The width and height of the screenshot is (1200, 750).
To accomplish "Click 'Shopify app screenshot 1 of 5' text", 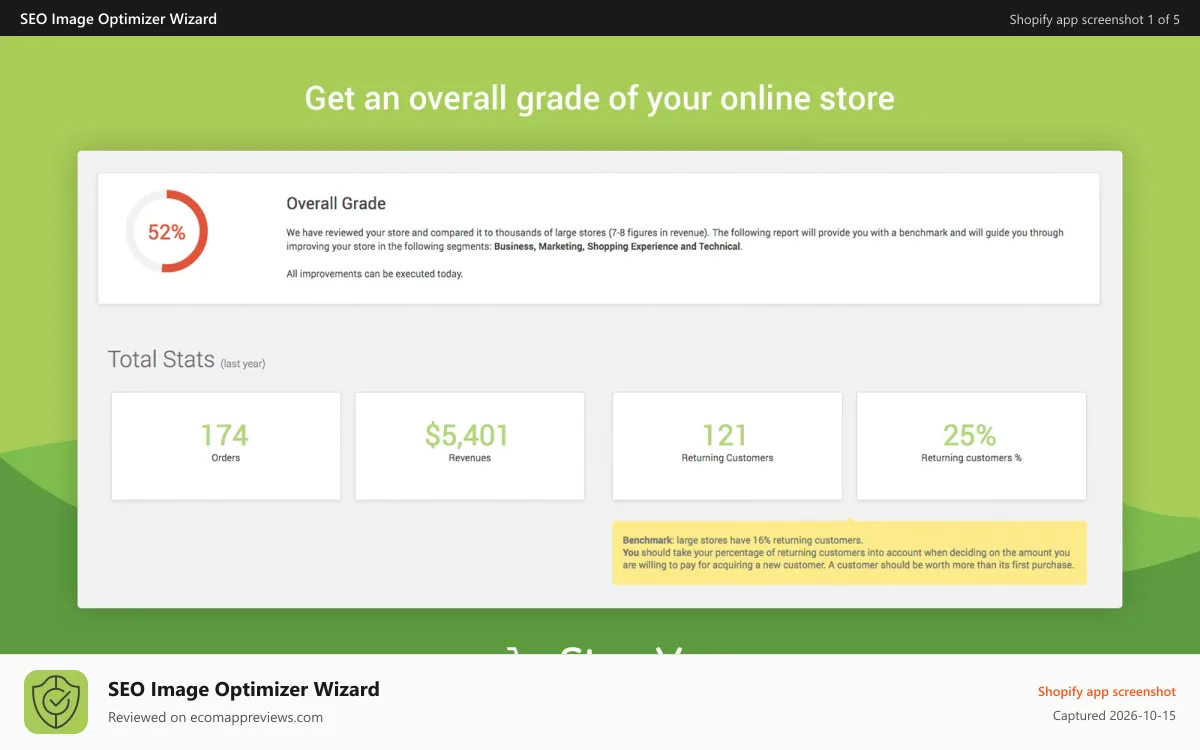I will [x=1095, y=19].
